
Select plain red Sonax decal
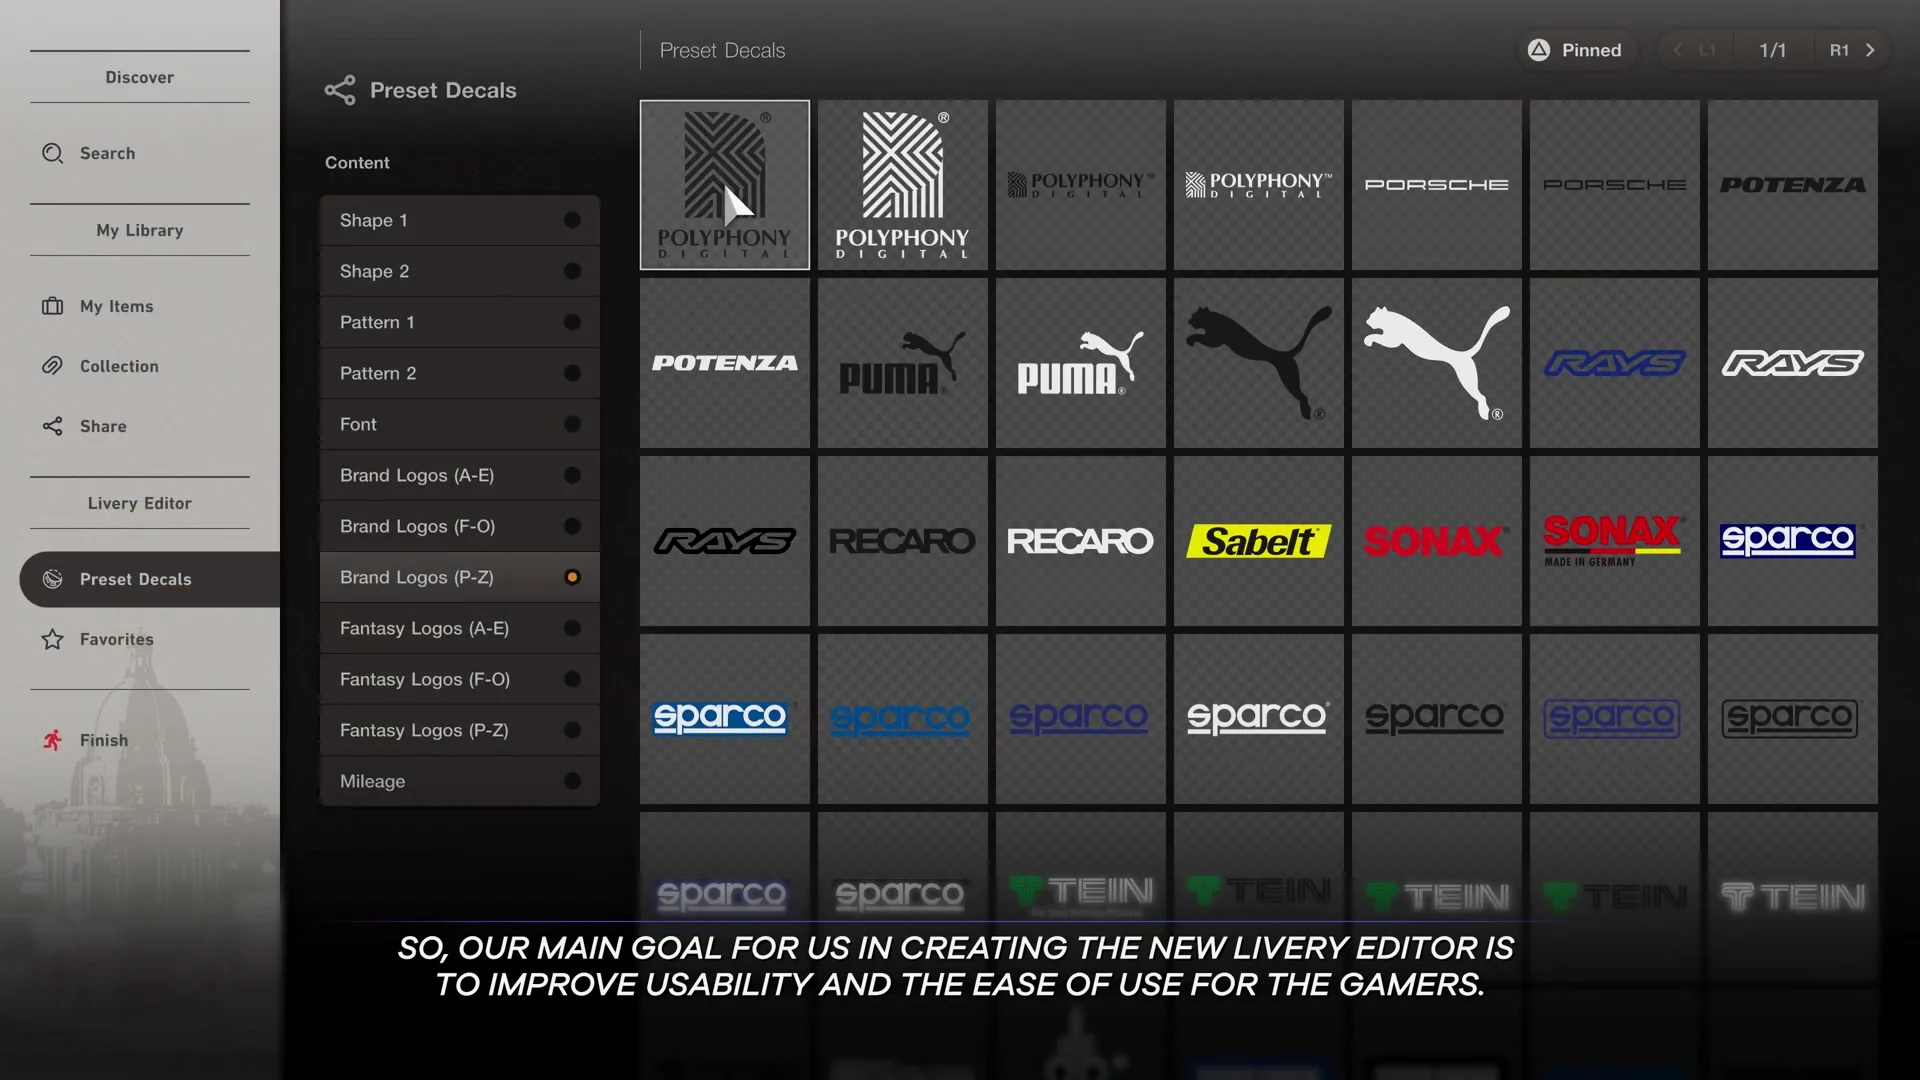pyautogui.click(x=1437, y=541)
